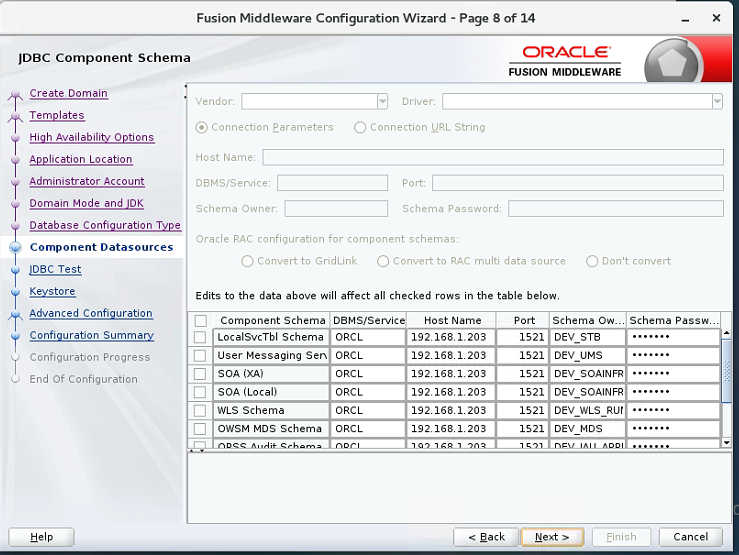Go to Domain Mode and JDK
Image resolution: width=739 pixels, height=555 pixels.
pyautogui.click(x=86, y=203)
